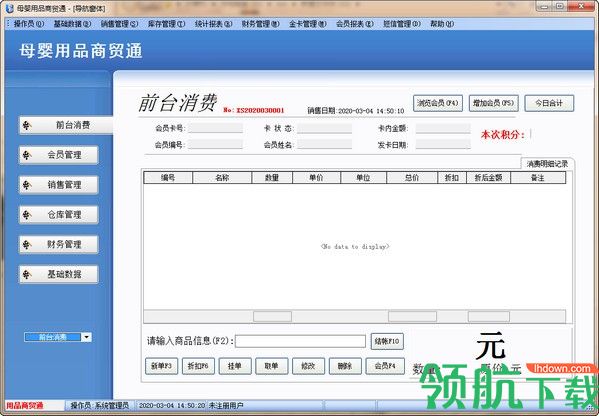Image resolution: width=599 pixels, height=416 pixels.
Task: Click the 销售日期 2020-03-04 14:50:10 text
Action: click(x=356, y=111)
